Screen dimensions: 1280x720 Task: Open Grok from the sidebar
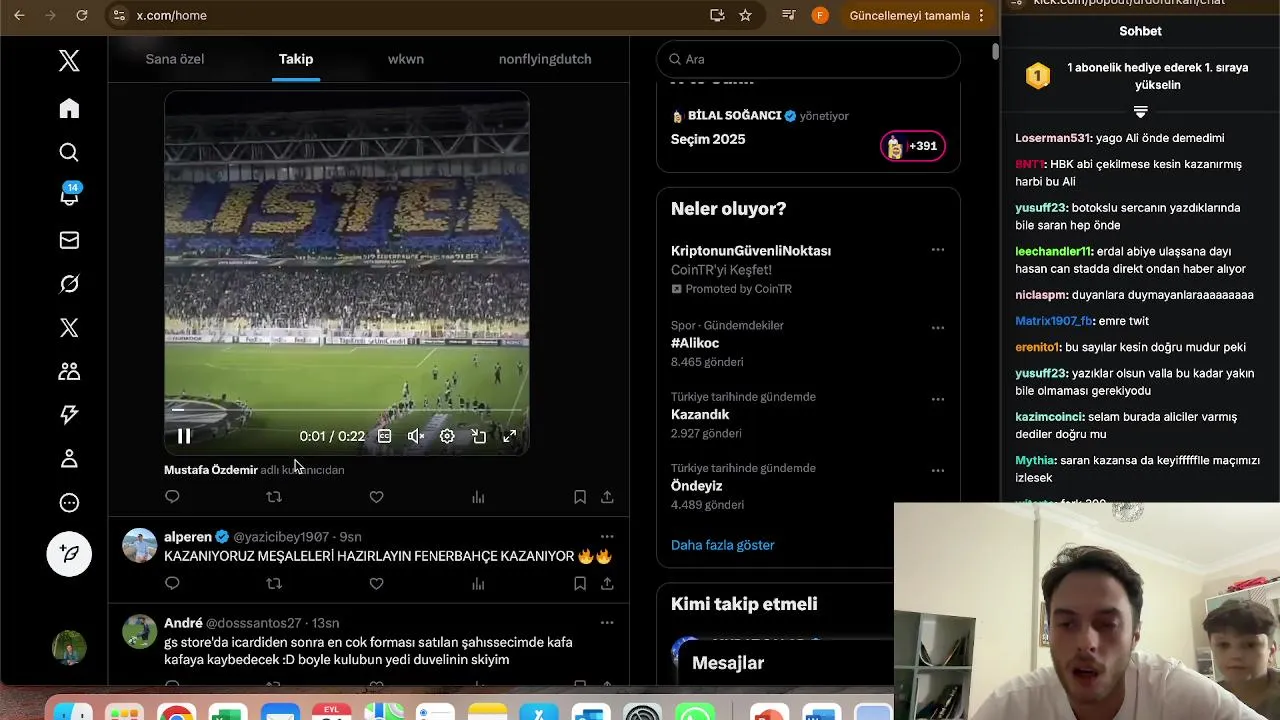click(x=69, y=284)
